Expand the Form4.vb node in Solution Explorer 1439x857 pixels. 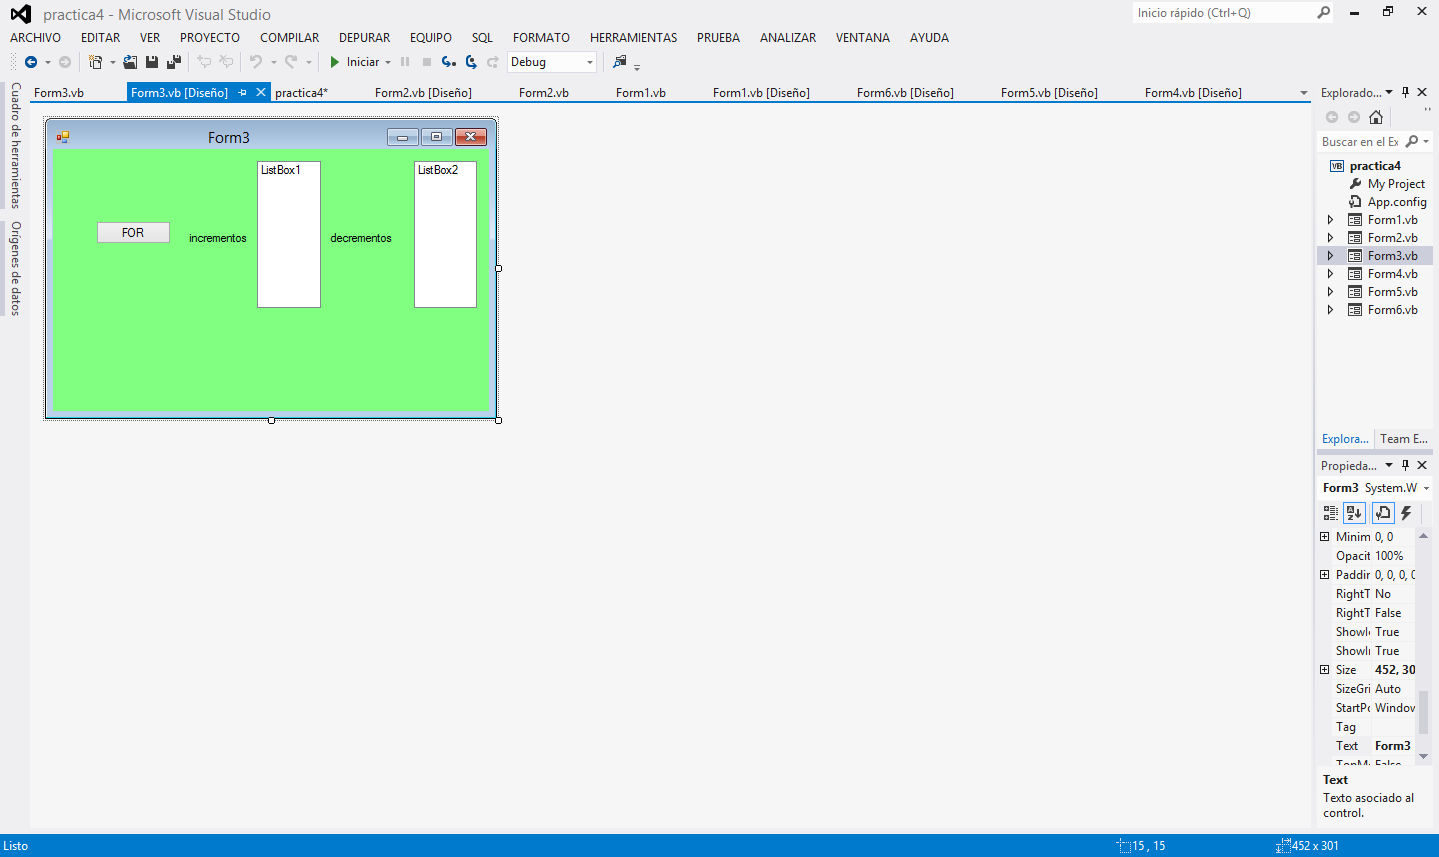click(1330, 273)
